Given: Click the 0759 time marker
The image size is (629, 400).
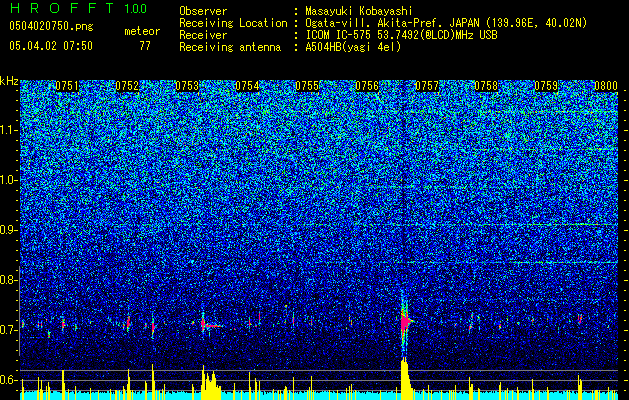Looking at the screenshot, I should point(546,86).
